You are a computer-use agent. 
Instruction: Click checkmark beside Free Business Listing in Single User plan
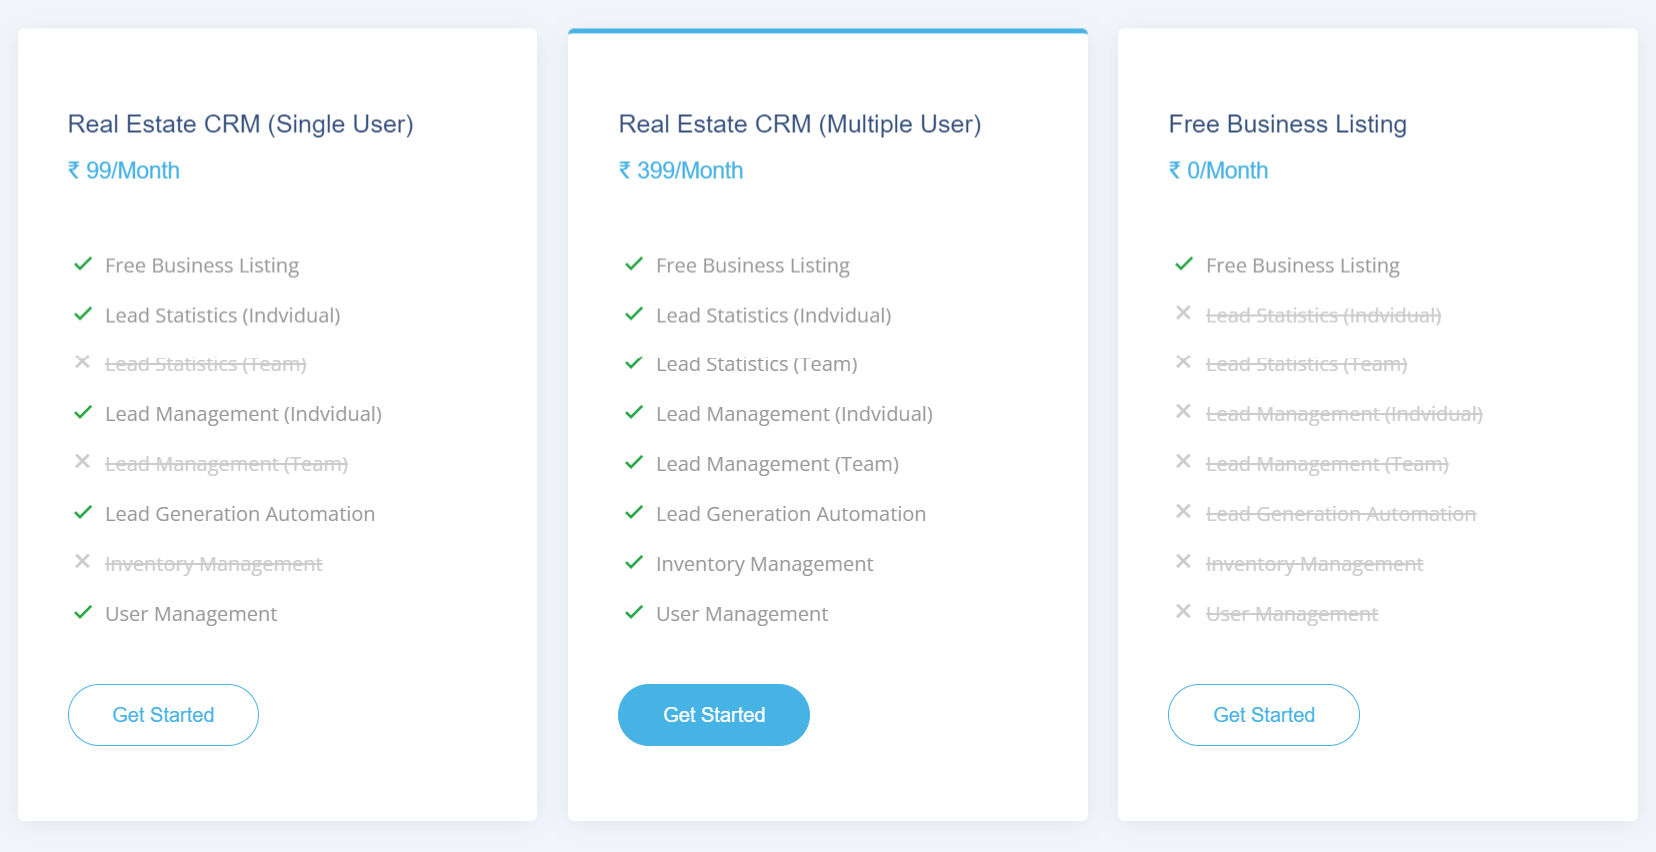click(x=83, y=264)
